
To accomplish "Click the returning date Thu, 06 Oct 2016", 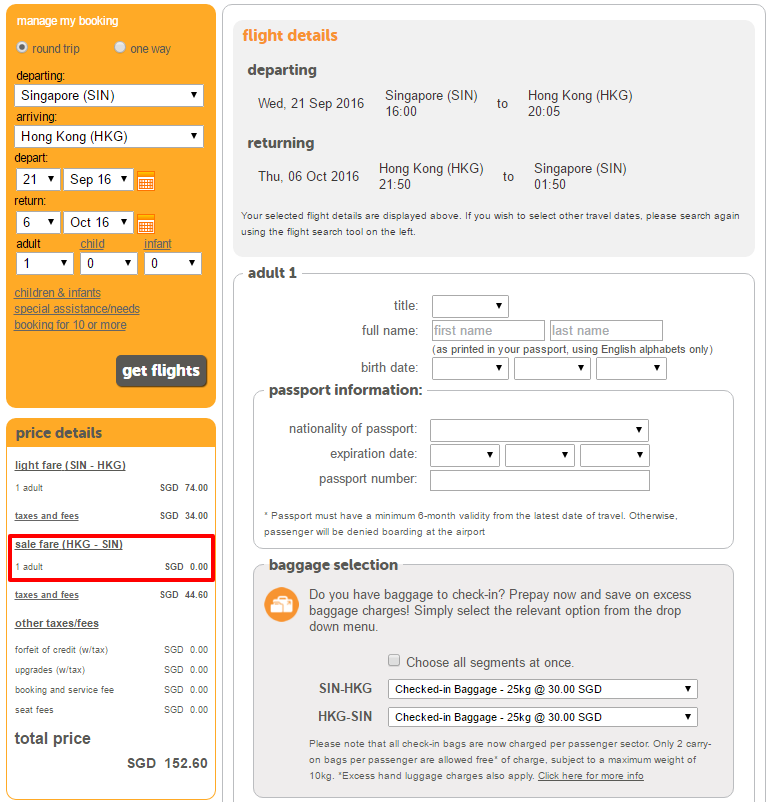I will (x=308, y=176).
